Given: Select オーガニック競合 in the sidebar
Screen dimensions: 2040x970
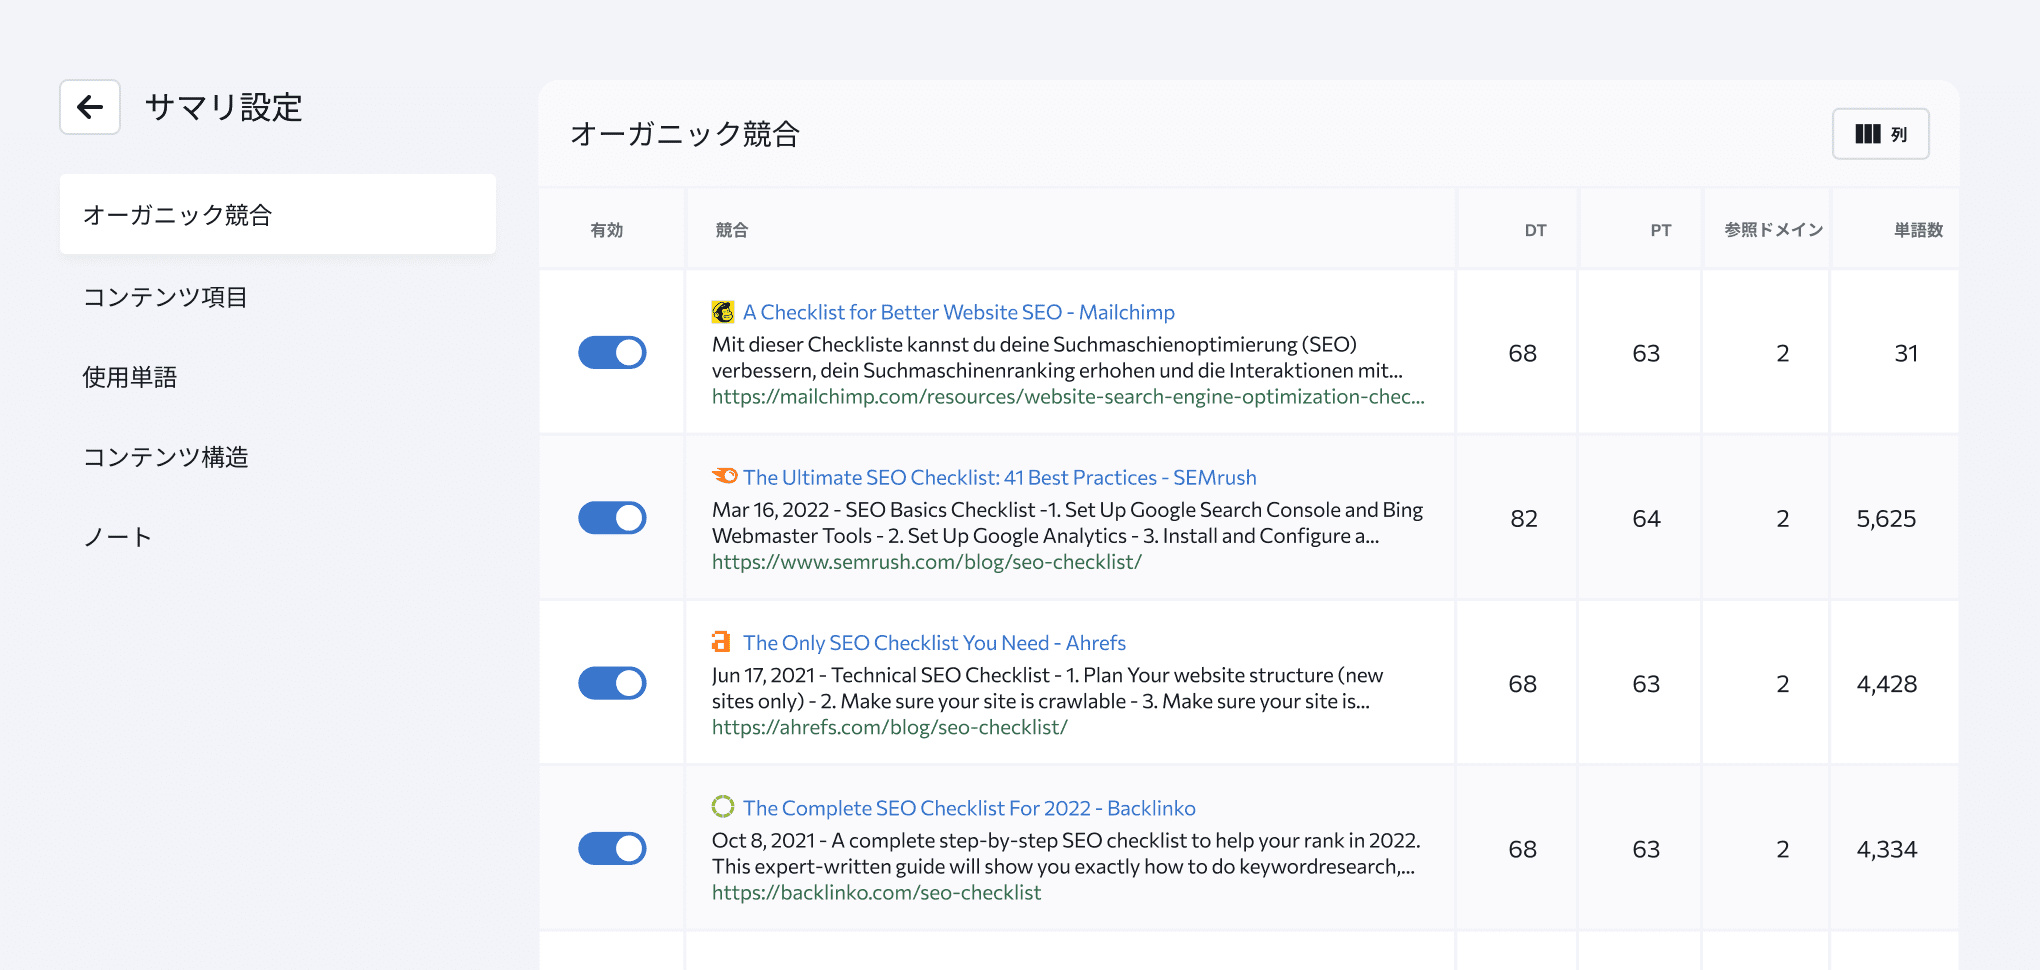Looking at the screenshot, I should click(179, 214).
